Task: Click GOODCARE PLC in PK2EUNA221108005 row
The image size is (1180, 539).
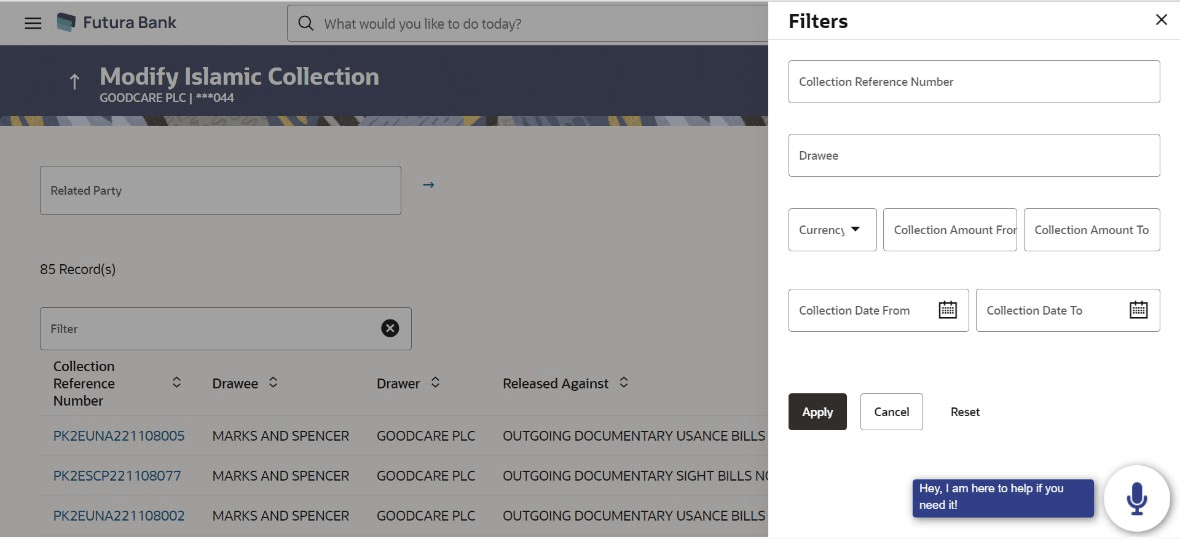Action: pyautogui.click(x=426, y=436)
